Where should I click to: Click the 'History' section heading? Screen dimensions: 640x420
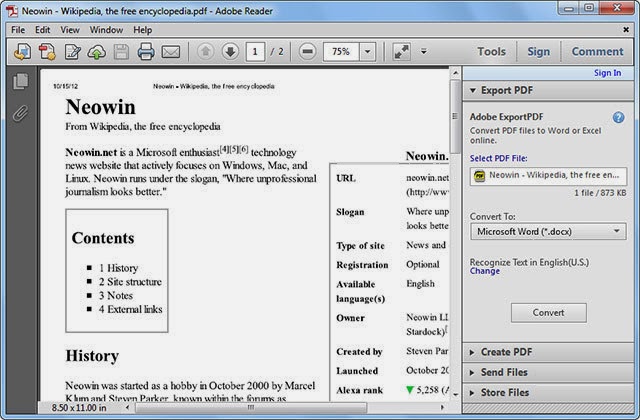[92, 356]
